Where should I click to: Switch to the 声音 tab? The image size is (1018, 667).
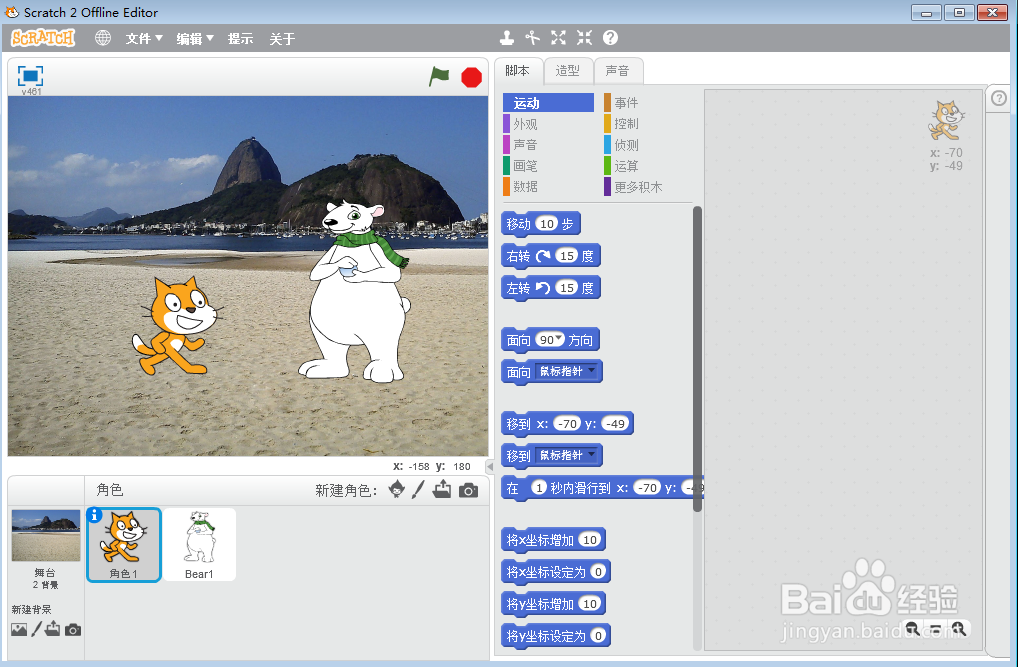tap(617, 71)
